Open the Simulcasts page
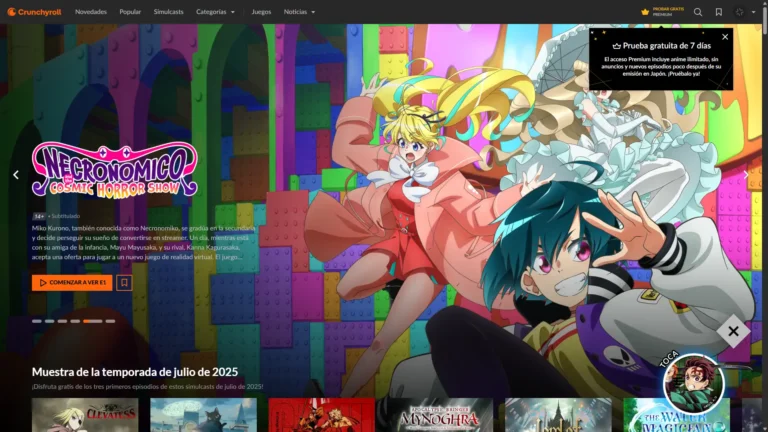 pyautogui.click(x=168, y=12)
